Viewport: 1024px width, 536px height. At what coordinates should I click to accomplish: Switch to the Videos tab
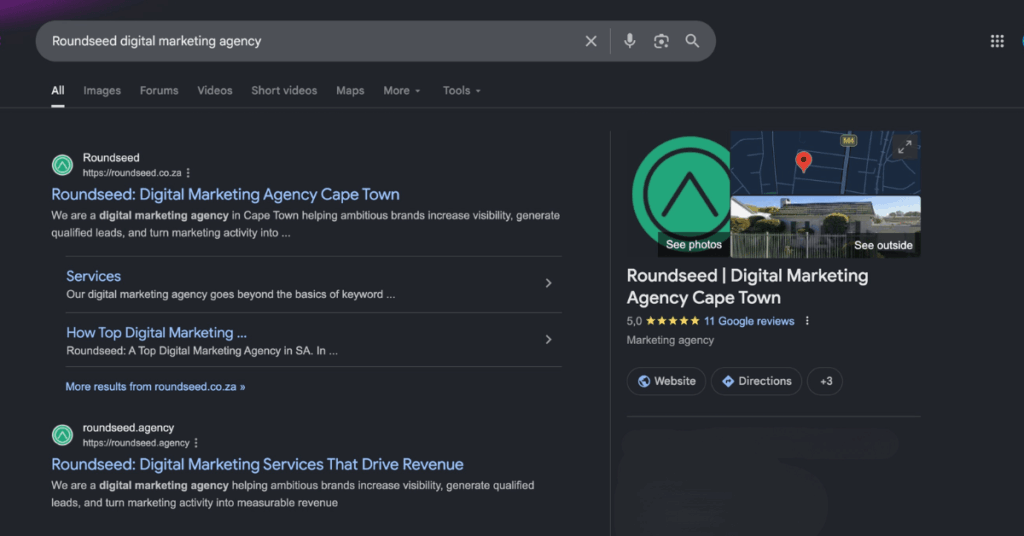tap(215, 91)
